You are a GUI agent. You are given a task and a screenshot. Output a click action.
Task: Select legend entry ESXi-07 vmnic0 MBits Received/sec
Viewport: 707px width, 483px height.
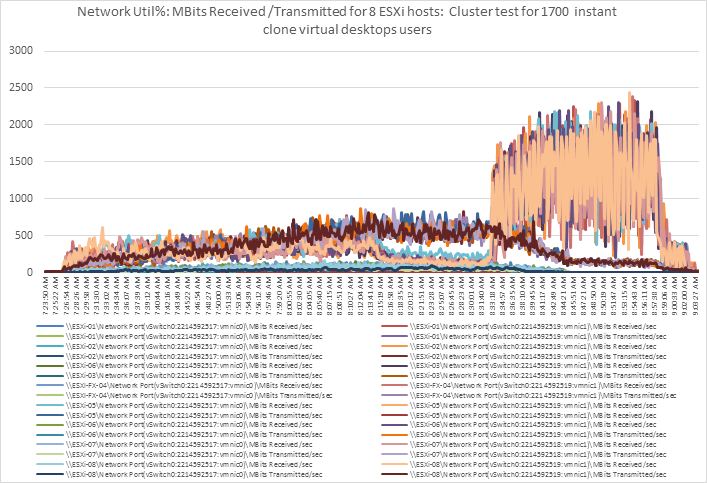tap(174, 445)
